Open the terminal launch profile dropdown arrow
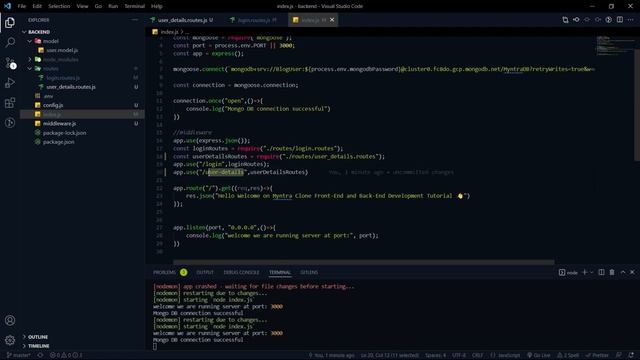The height and width of the screenshot is (360, 640). pyautogui.click(x=591, y=272)
